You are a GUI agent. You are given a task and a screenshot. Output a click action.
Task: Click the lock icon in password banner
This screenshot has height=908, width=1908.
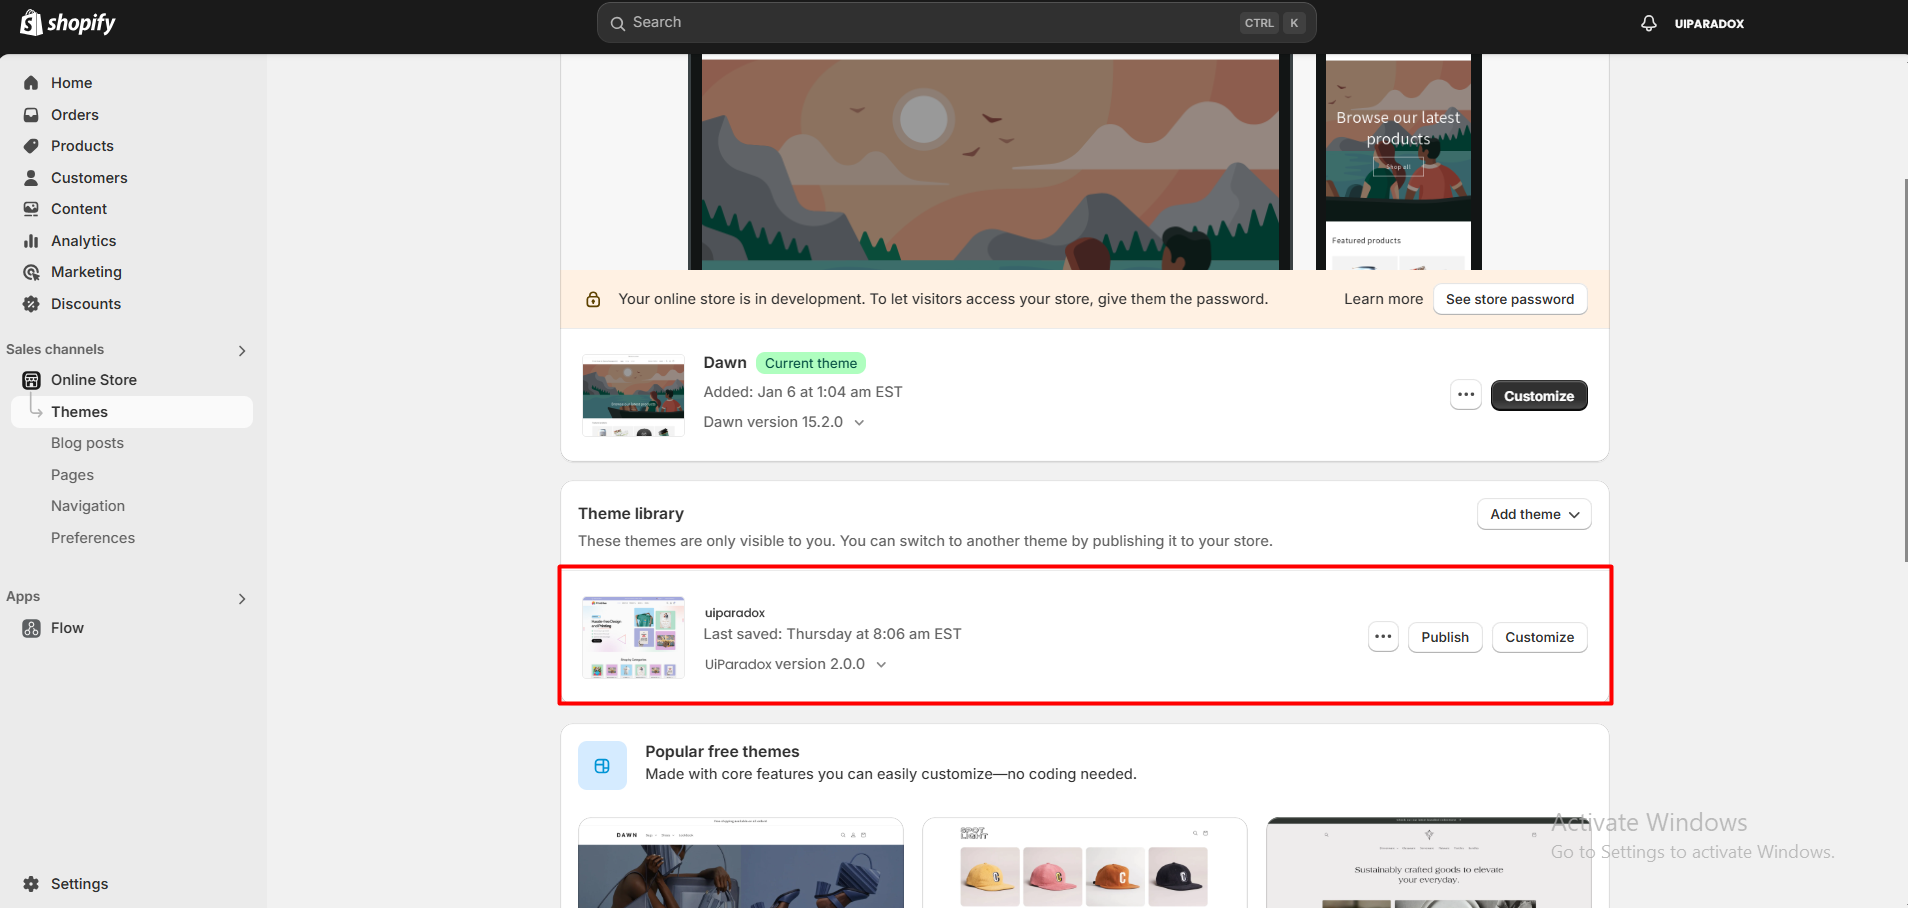point(593,299)
